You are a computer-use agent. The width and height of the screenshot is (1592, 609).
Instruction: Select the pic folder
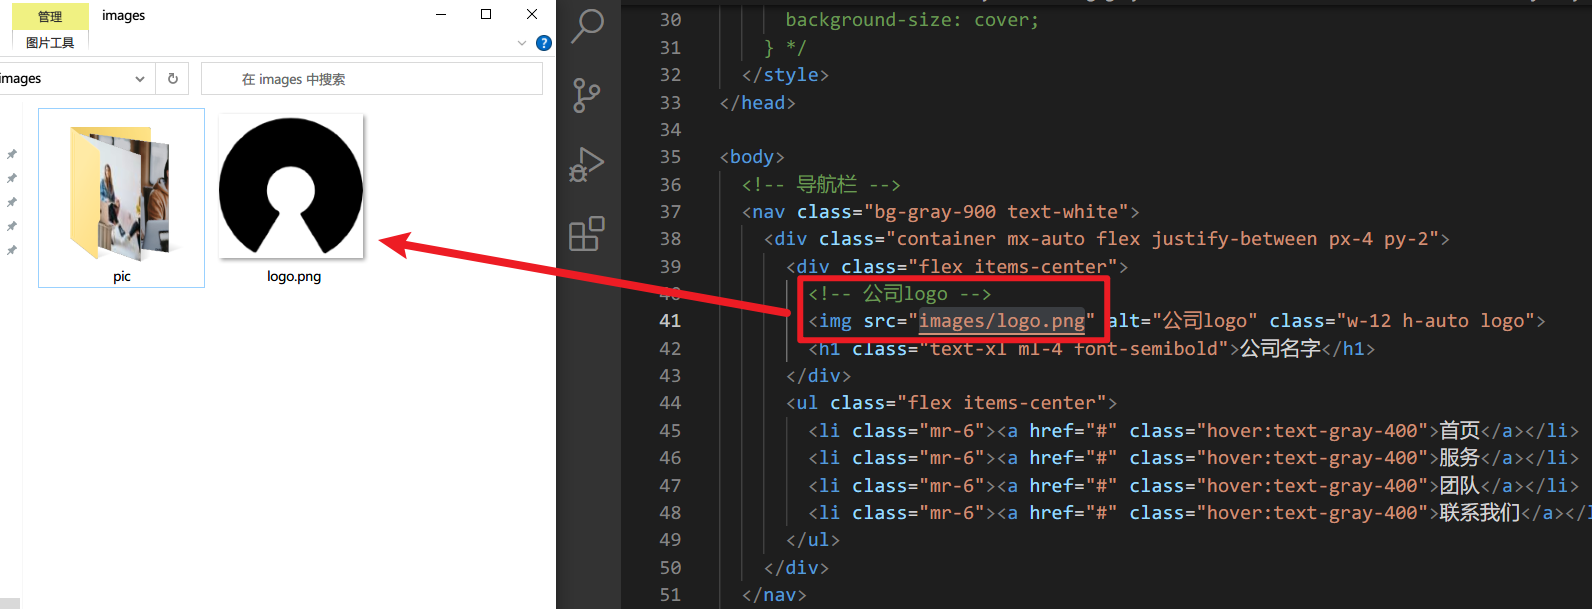coord(121,198)
